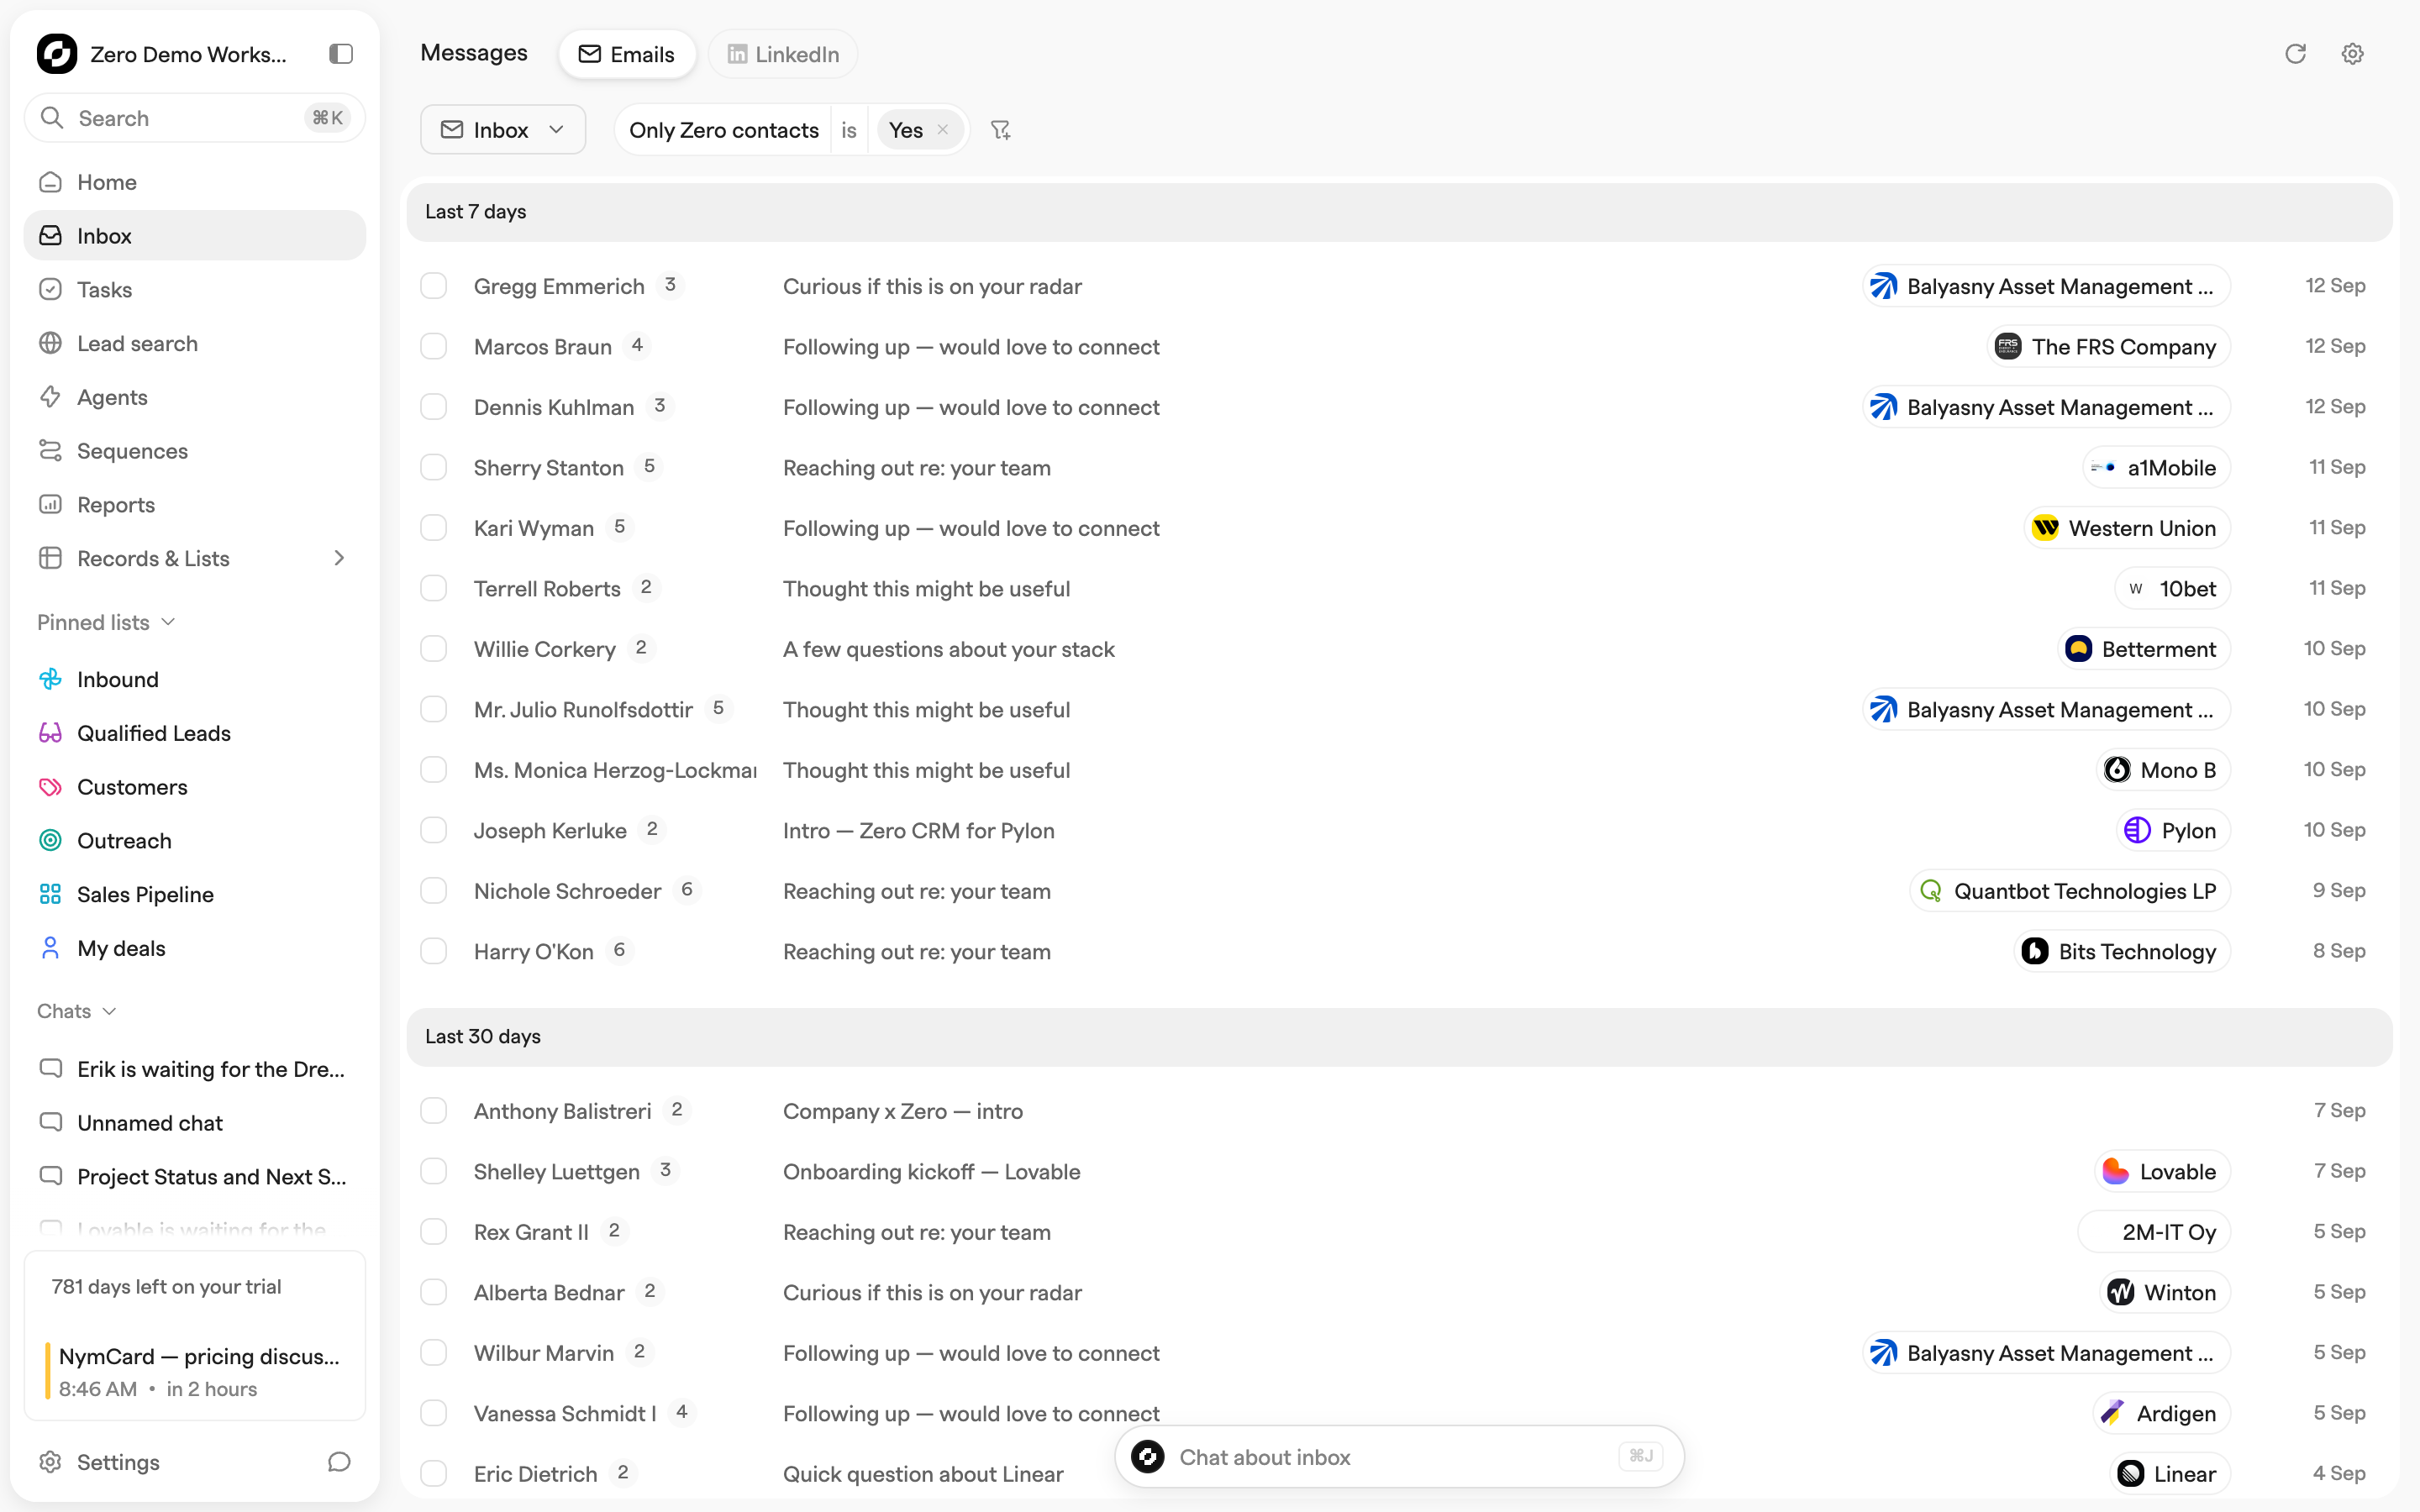Screen dimensions: 2420x1512
Task: Open the messages settings gear icon
Action: pyautogui.click(x=2352, y=54)
